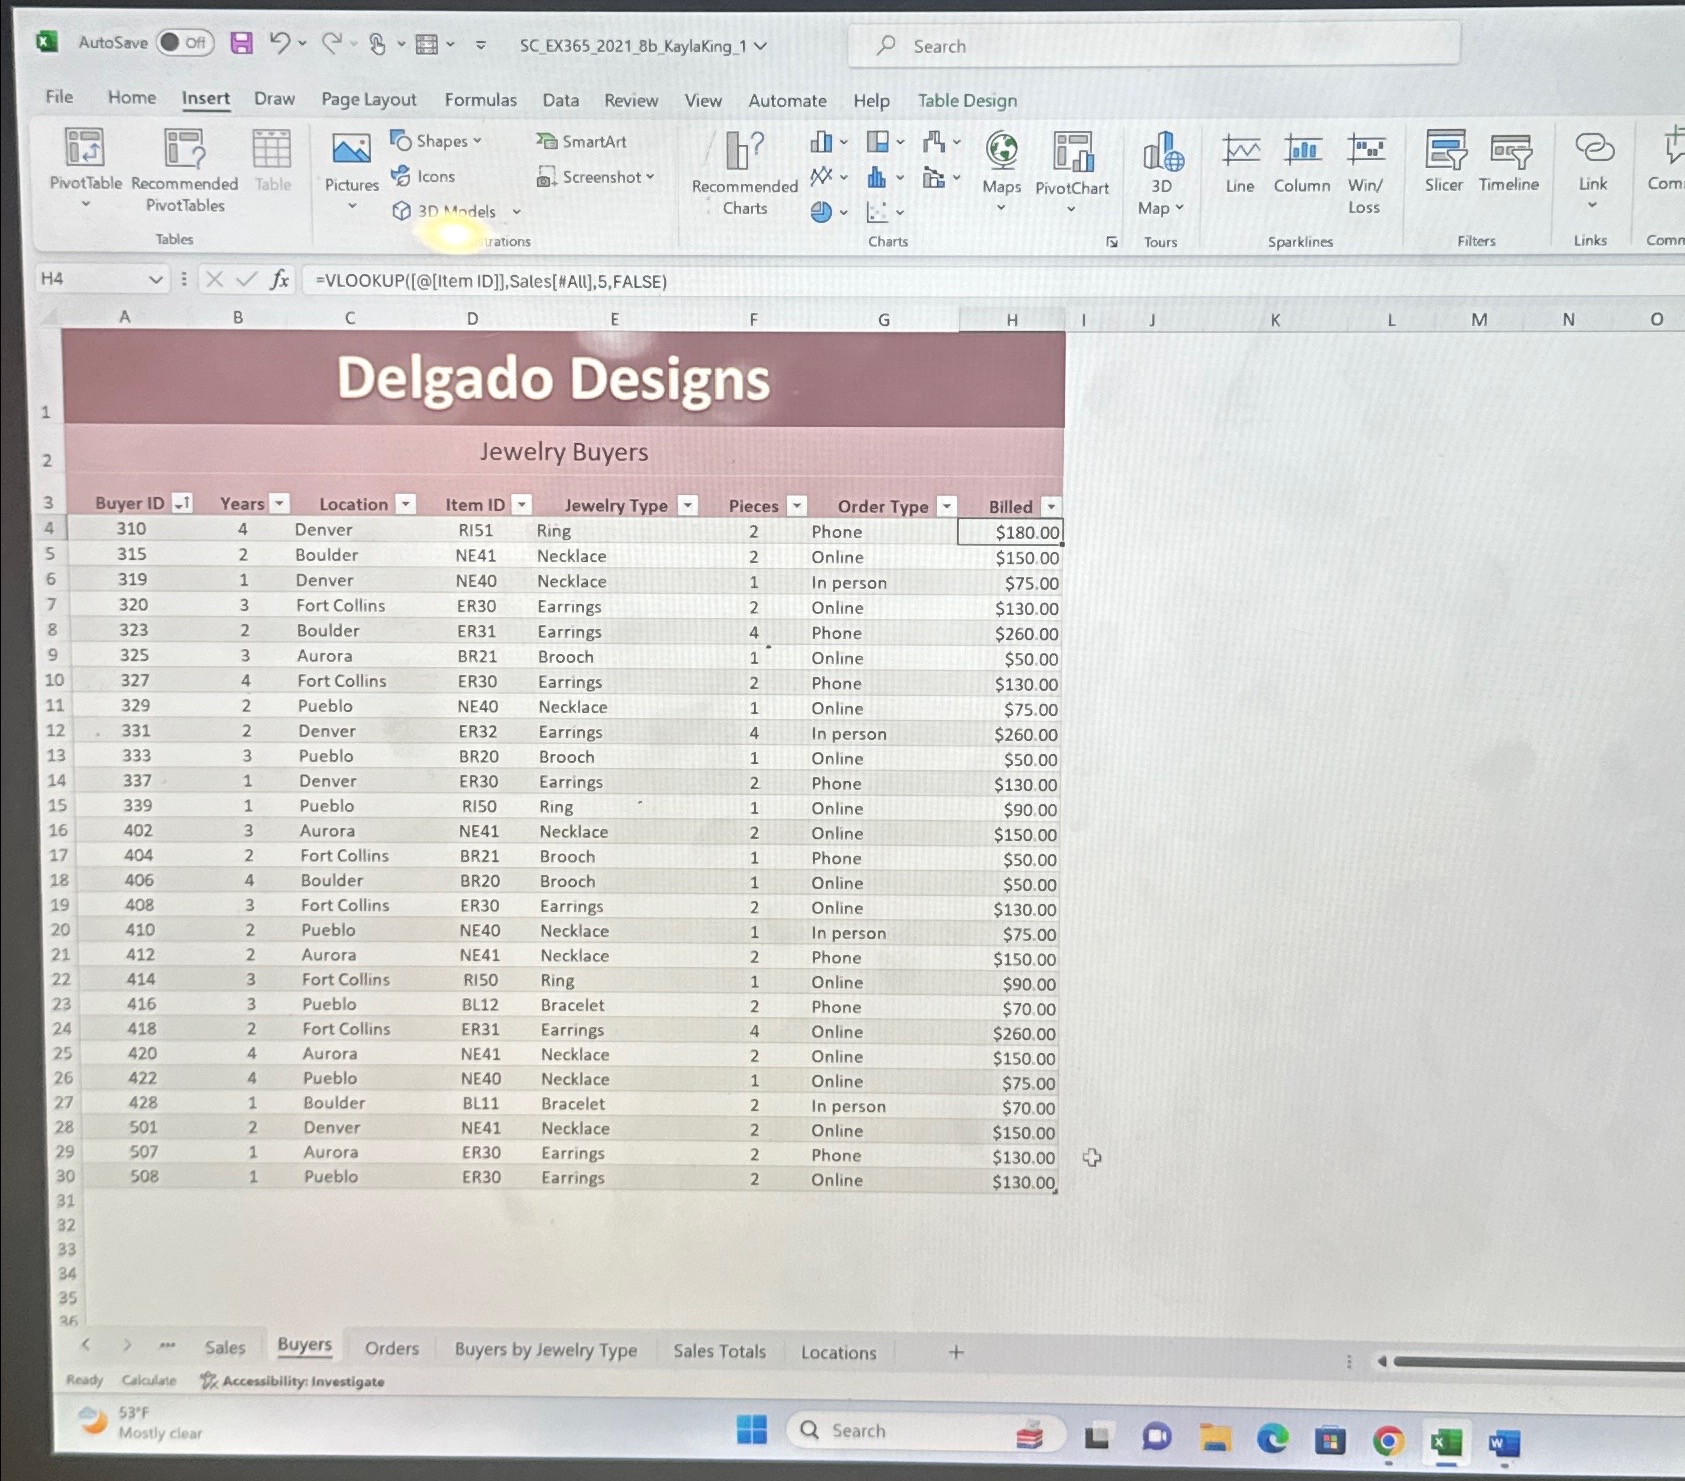Open the Buyer ID filter dropdown
The width and height of the screenshot is (1685, 1481).
182,503
